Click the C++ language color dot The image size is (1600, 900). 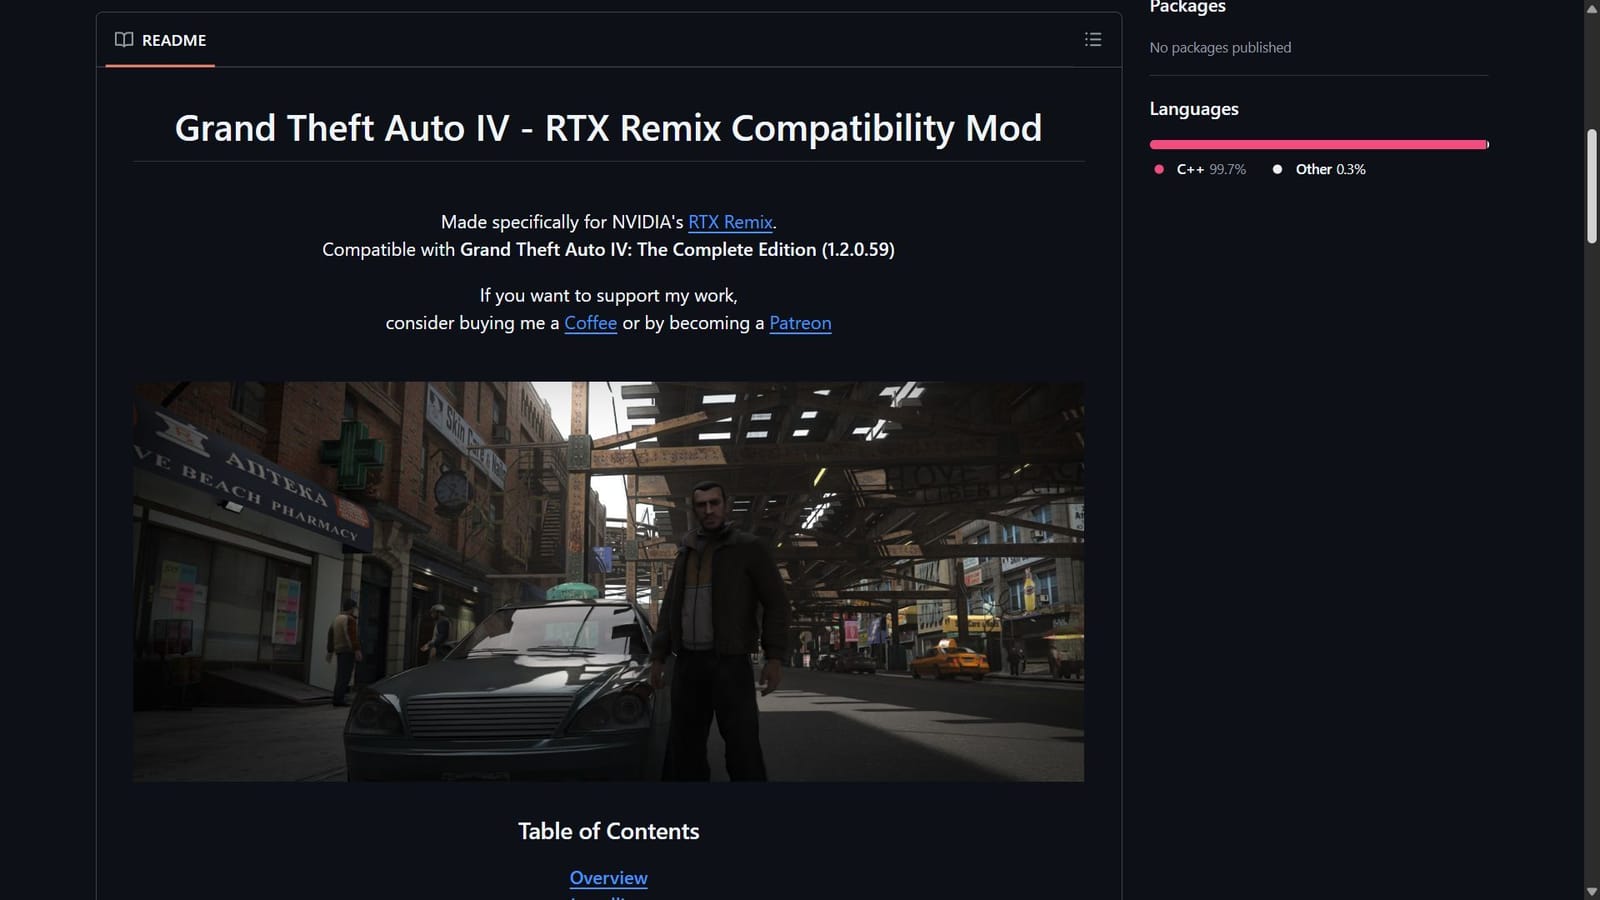[x=1160, y=169]
